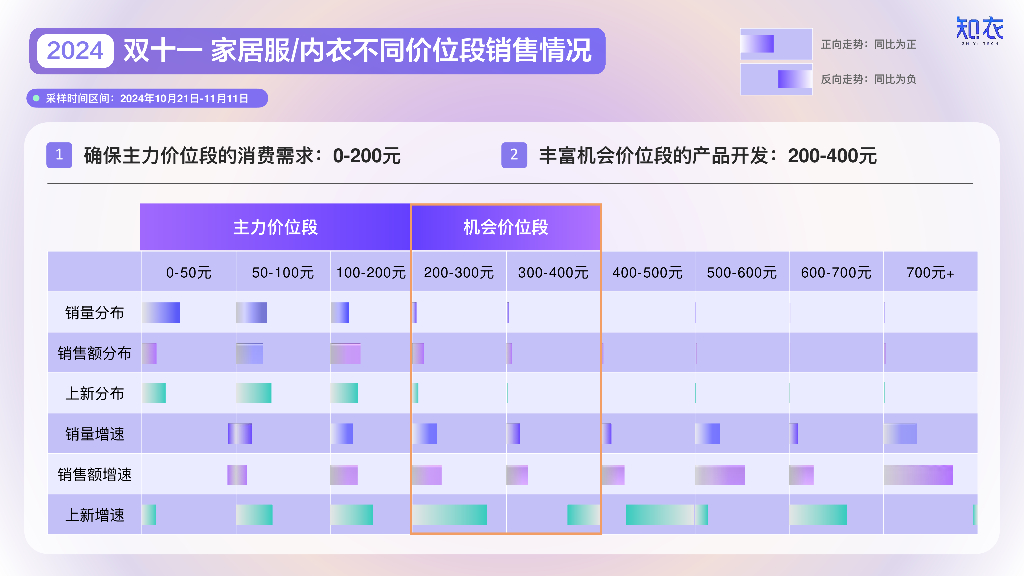Click the 上新分布 bar under 100-200元
This screenshot has height=576, width=1024.
(x=344, y=393)
